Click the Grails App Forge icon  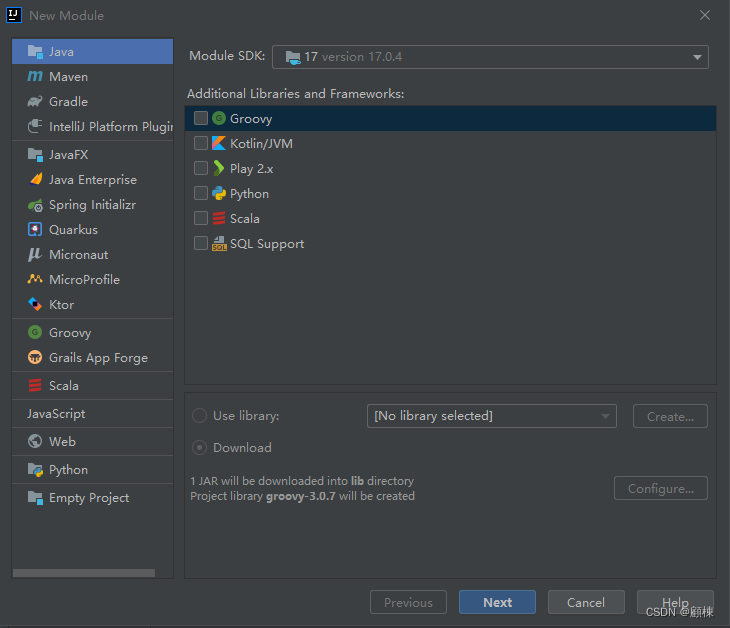(35, 358)
